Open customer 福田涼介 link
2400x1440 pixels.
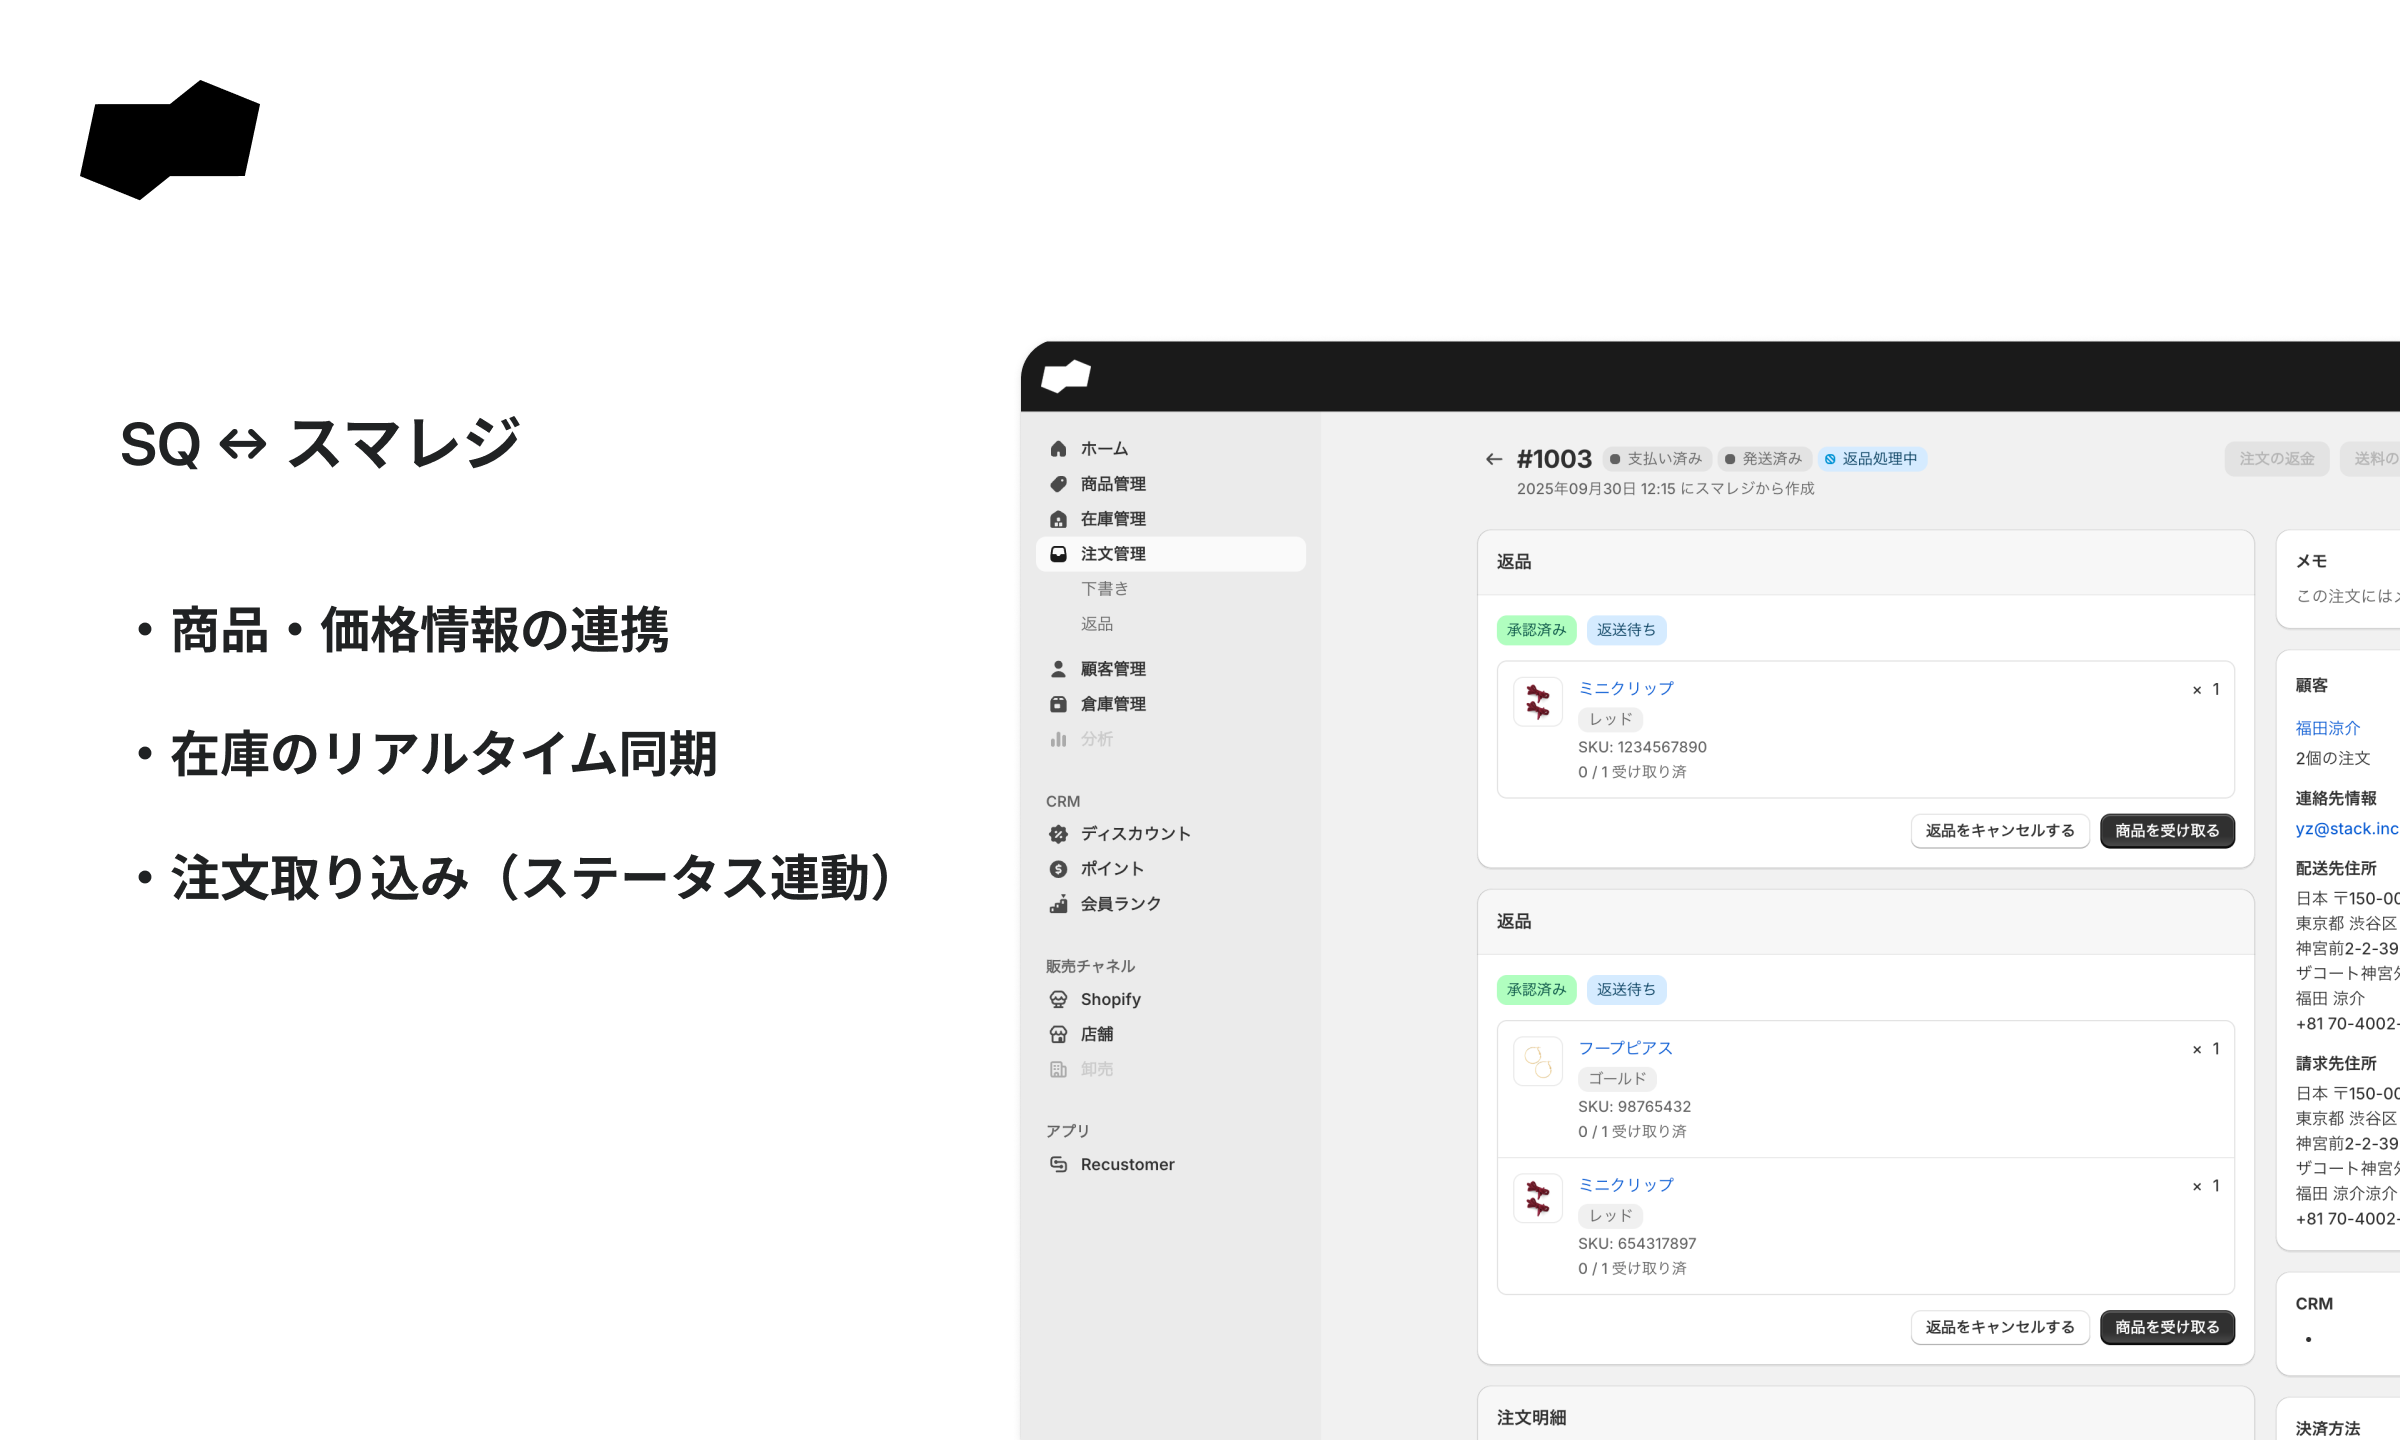pyautogui.click(x=2327, y=728)
